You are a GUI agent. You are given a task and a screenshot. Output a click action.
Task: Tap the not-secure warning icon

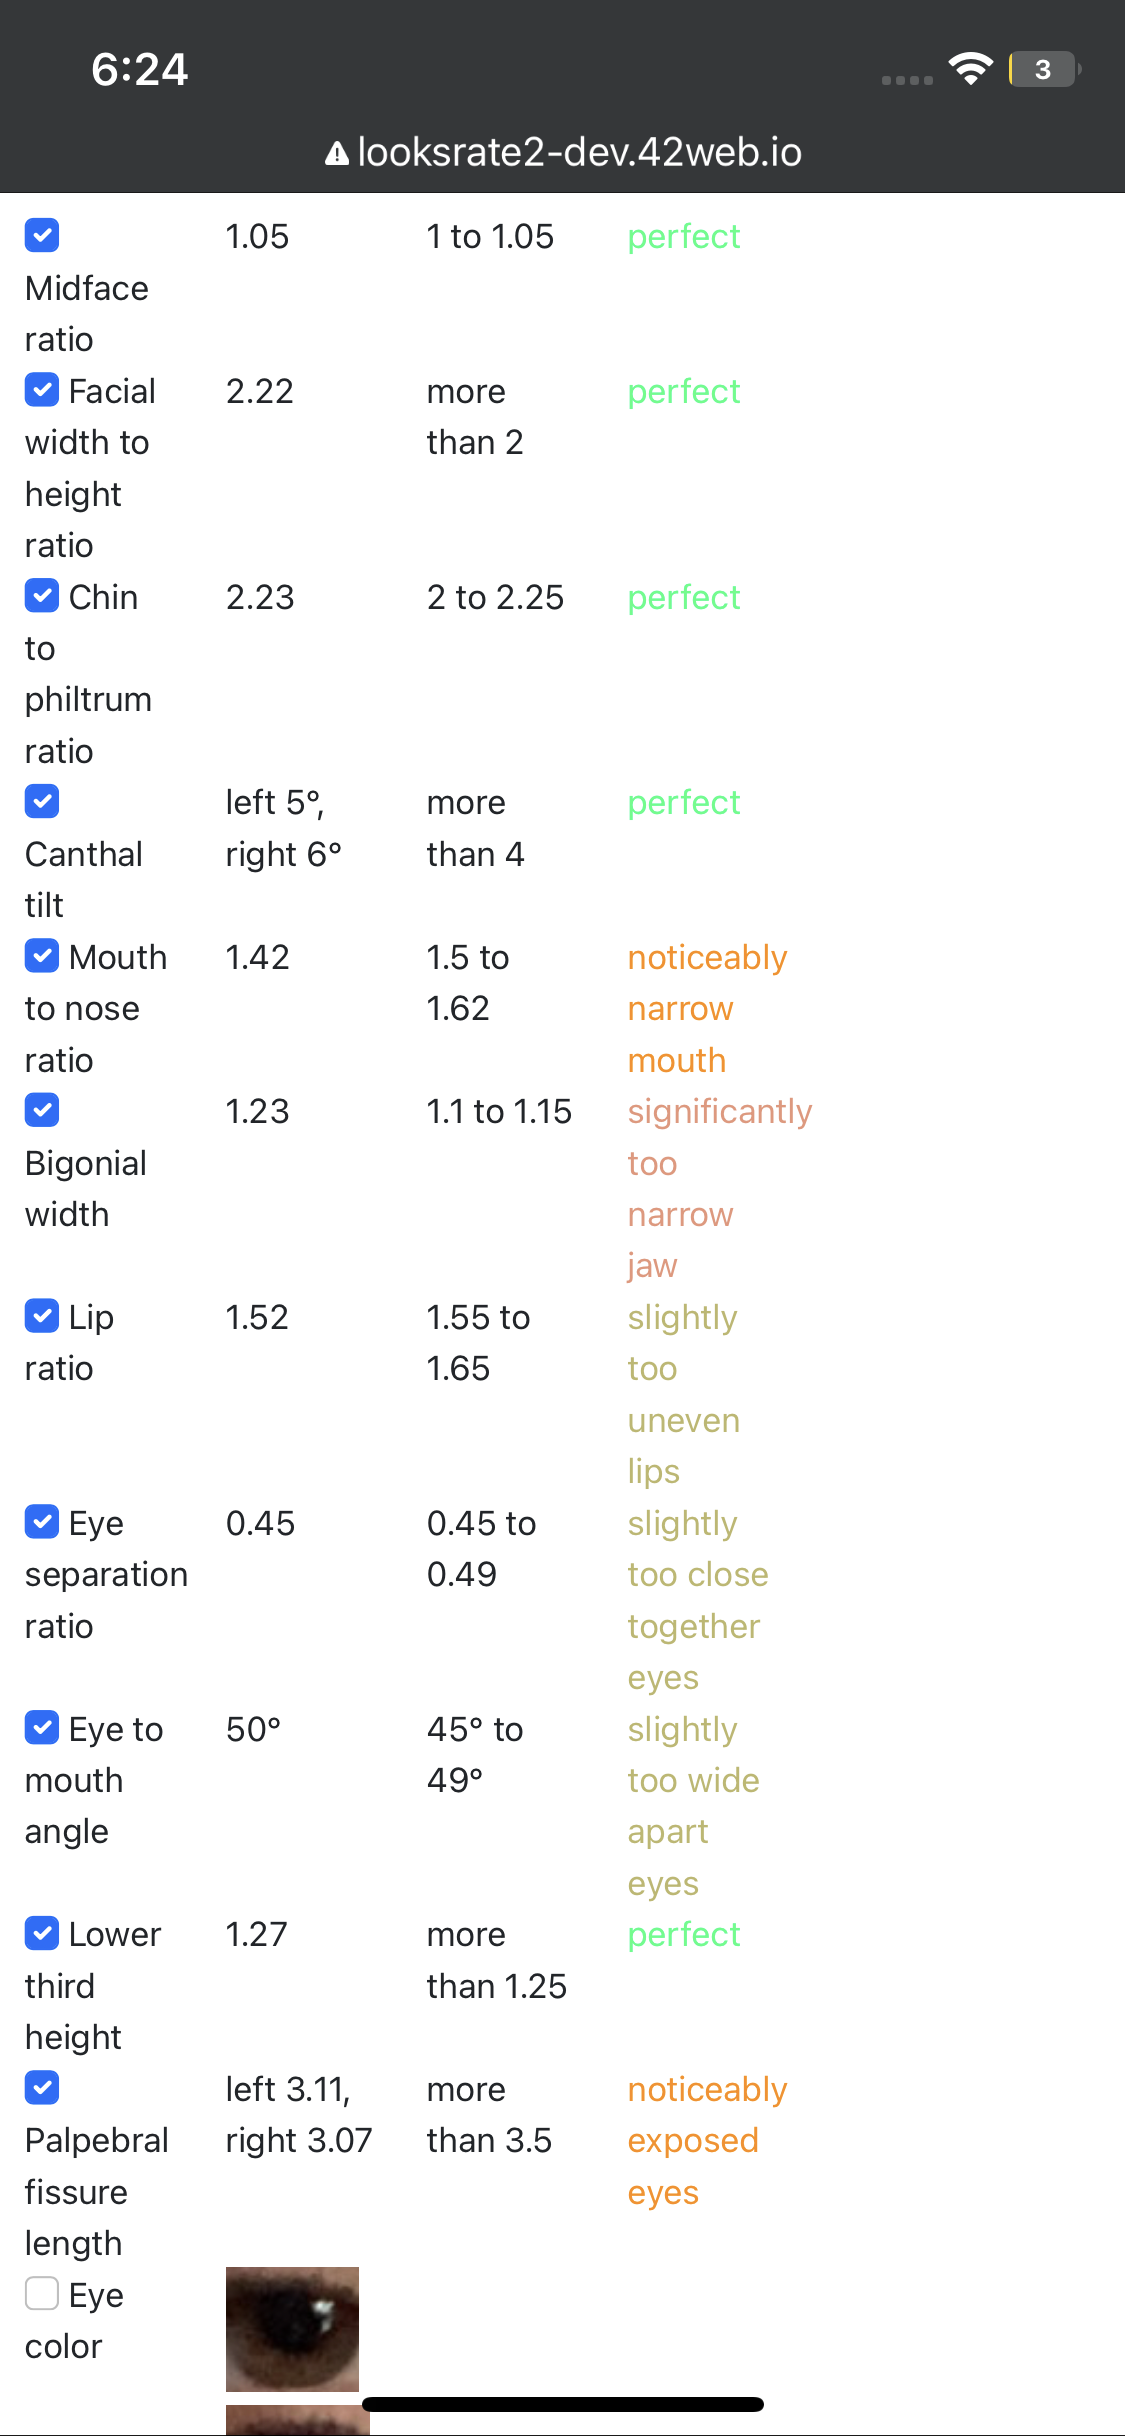pos(337,153)
